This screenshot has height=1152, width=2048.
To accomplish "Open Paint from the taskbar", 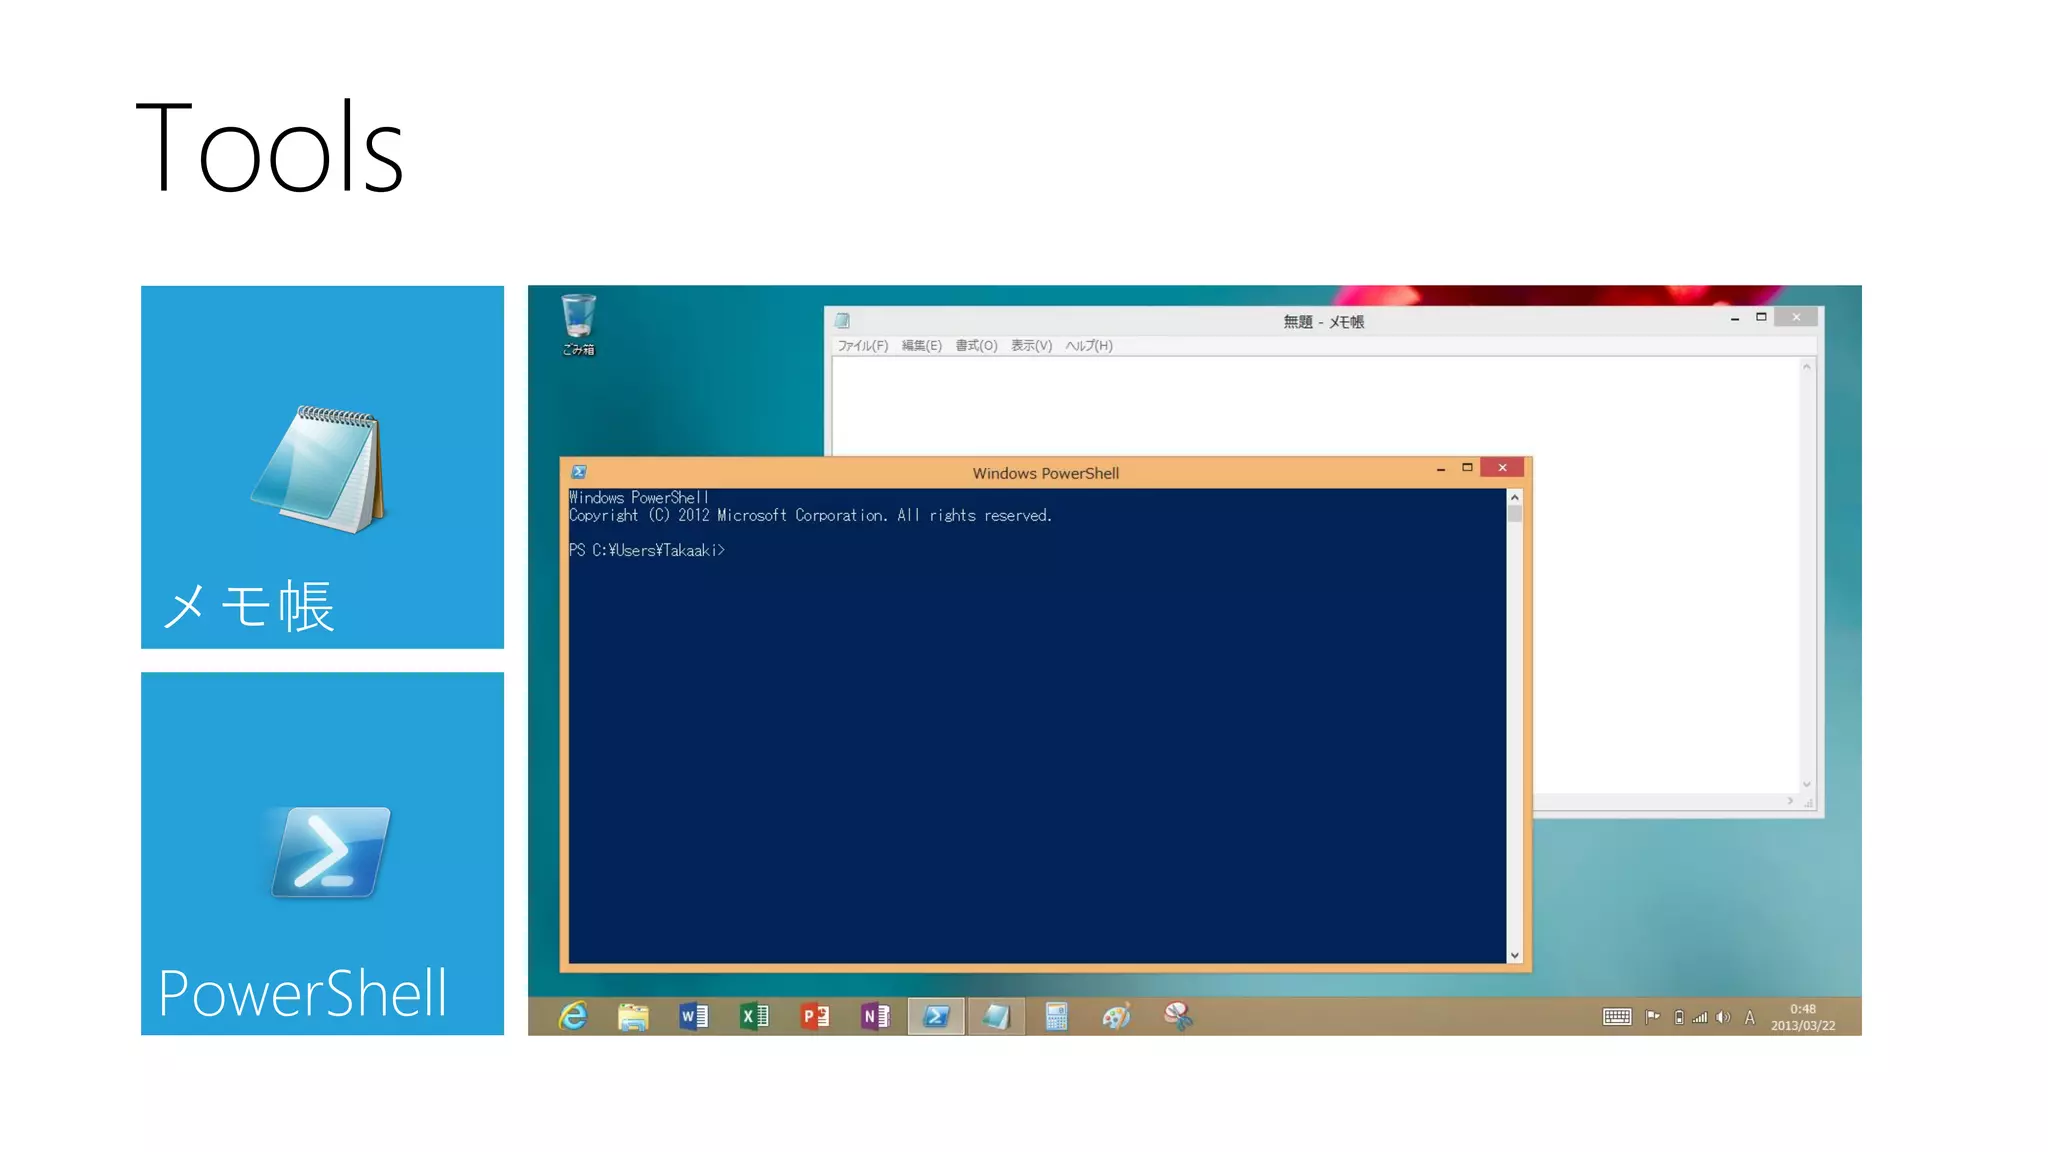I will click(x=1117, y=1017).
